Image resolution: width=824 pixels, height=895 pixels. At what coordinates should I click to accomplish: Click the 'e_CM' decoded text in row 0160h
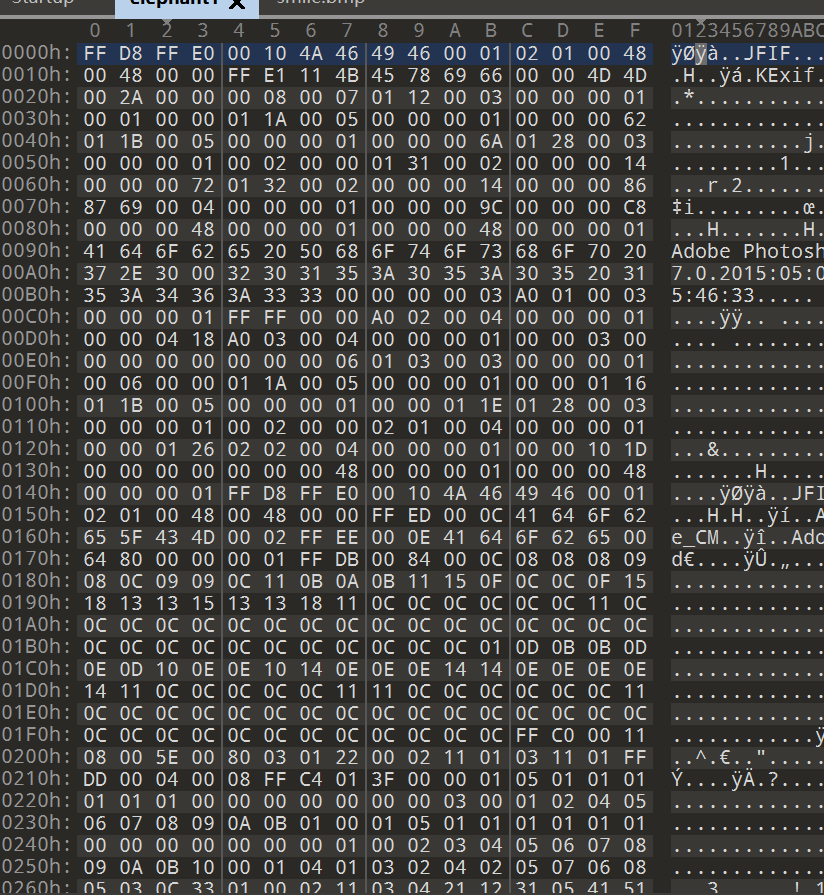pos(695,537)
